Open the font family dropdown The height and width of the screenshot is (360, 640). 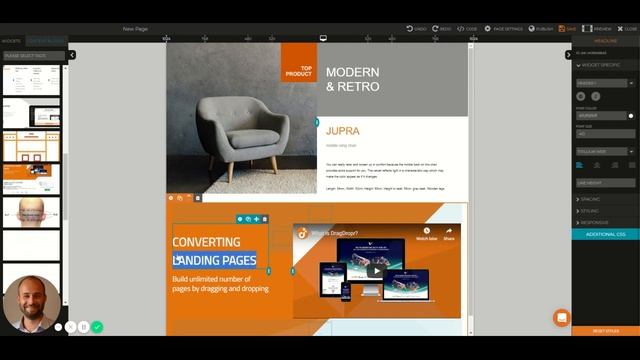click(605, 151)
